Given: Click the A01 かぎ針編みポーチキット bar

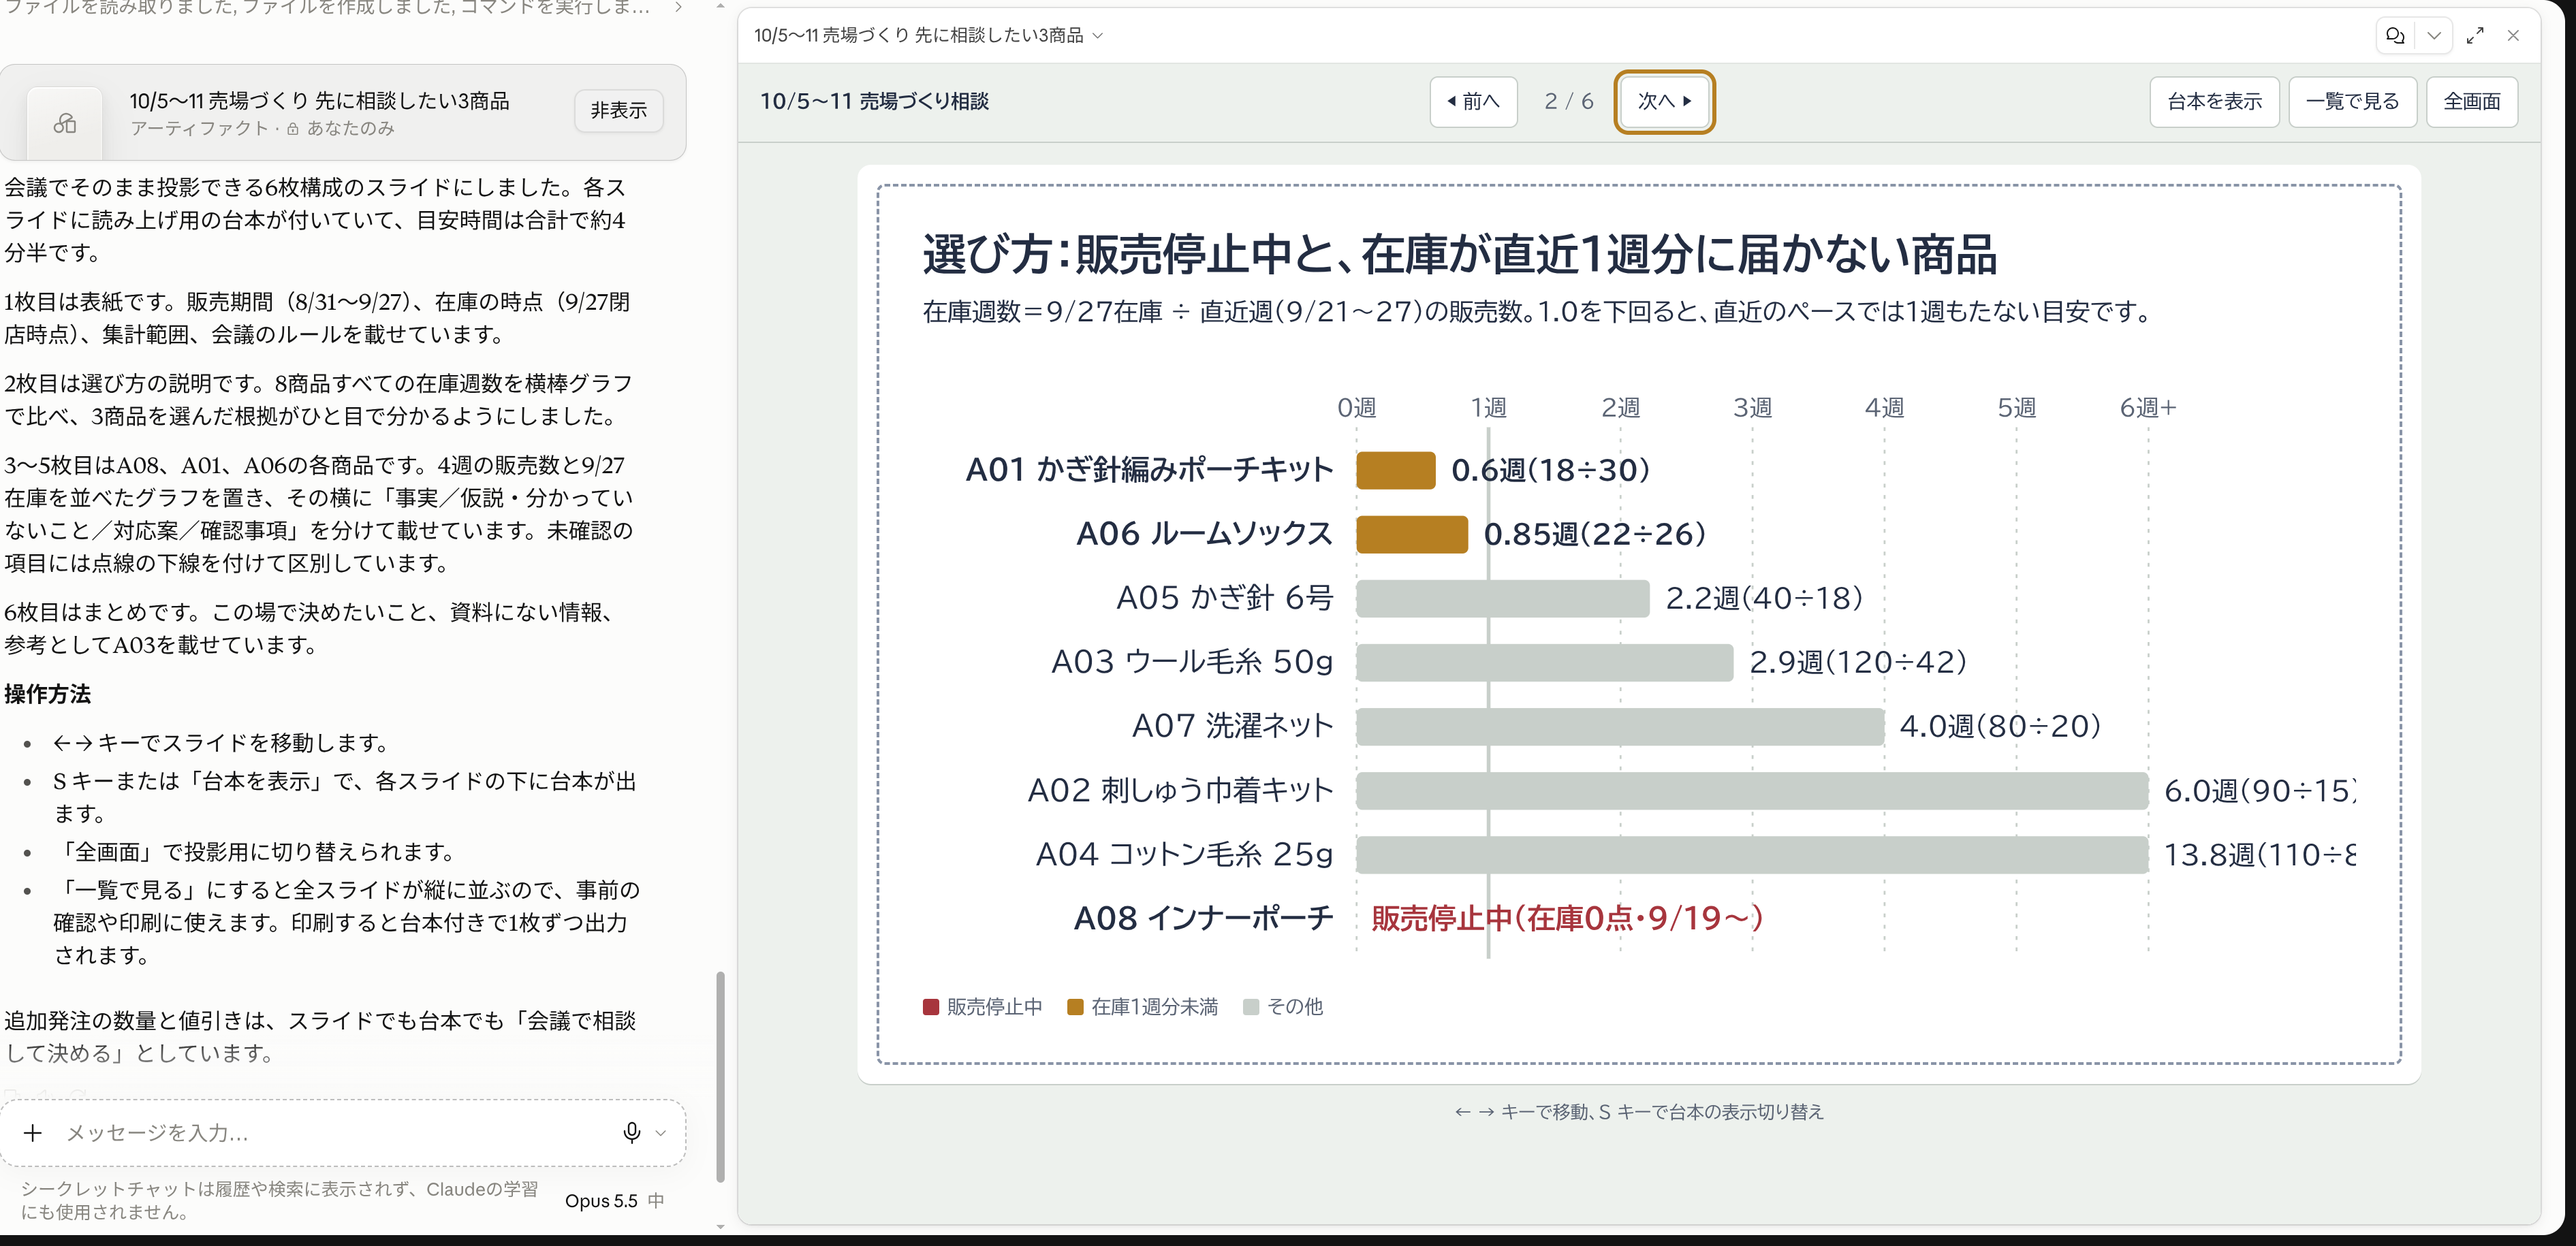Looking at the screenshot, I should (1395, 470).
